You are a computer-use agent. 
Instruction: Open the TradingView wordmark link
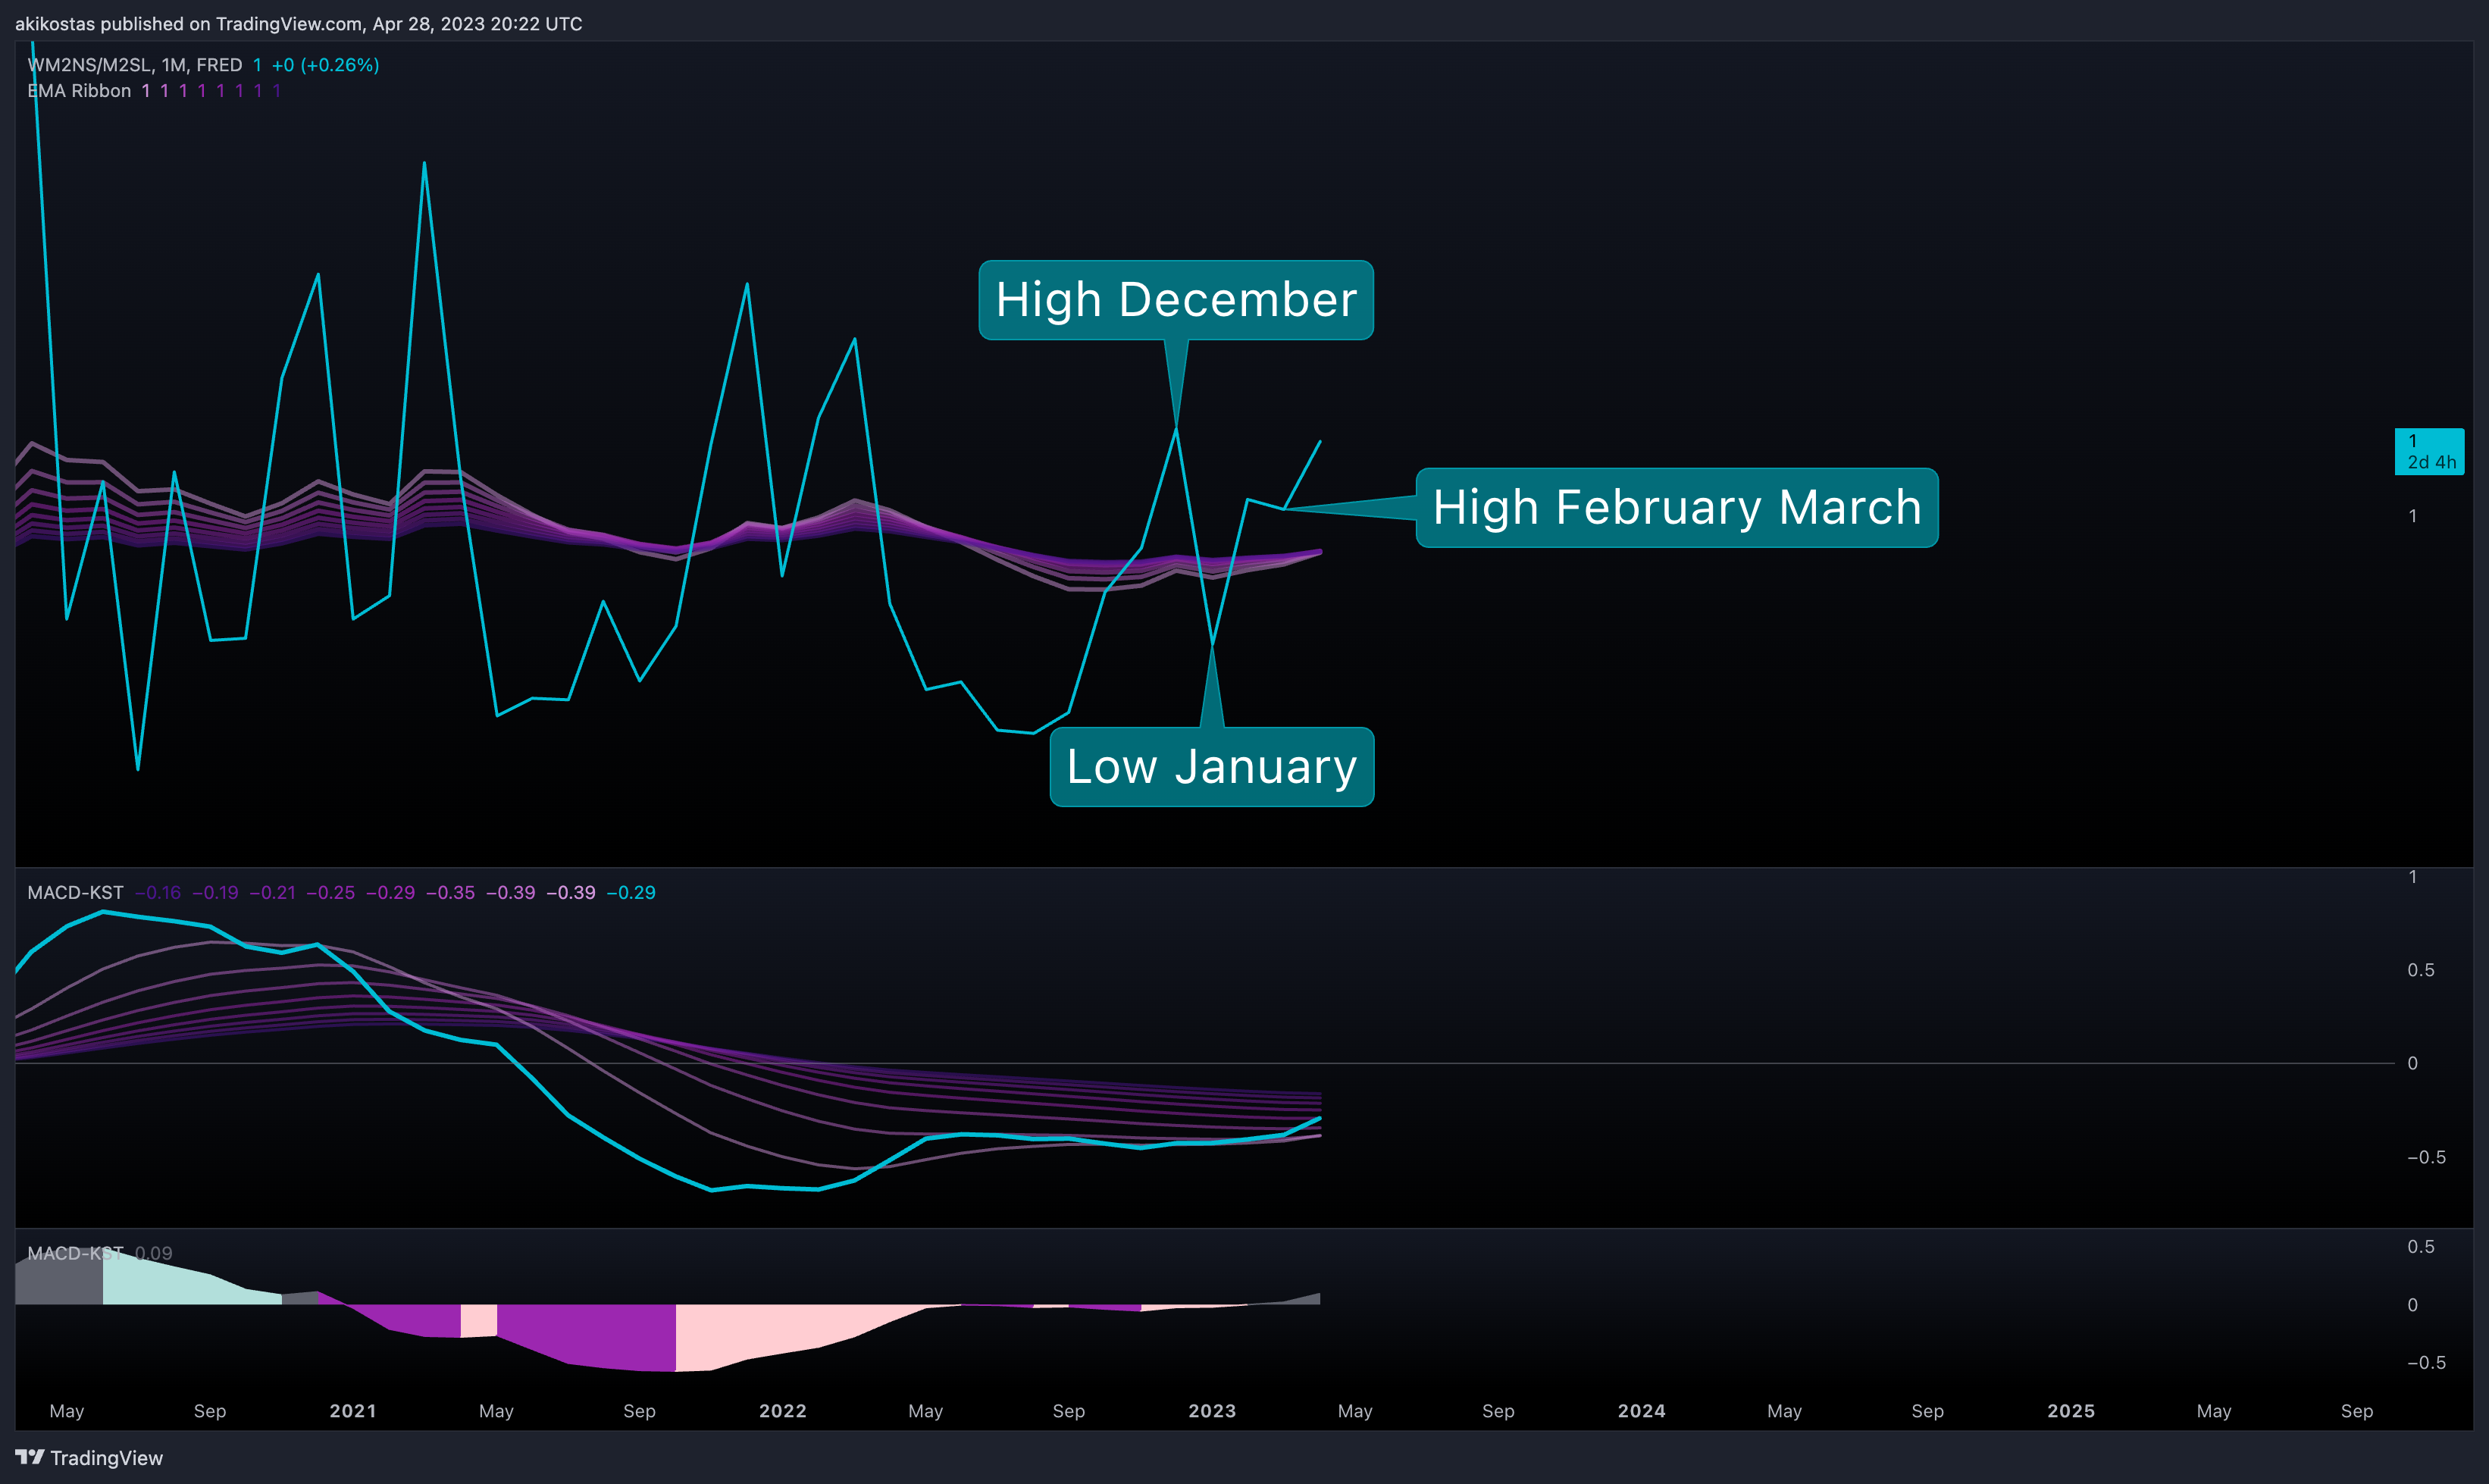pos(106,1458)
